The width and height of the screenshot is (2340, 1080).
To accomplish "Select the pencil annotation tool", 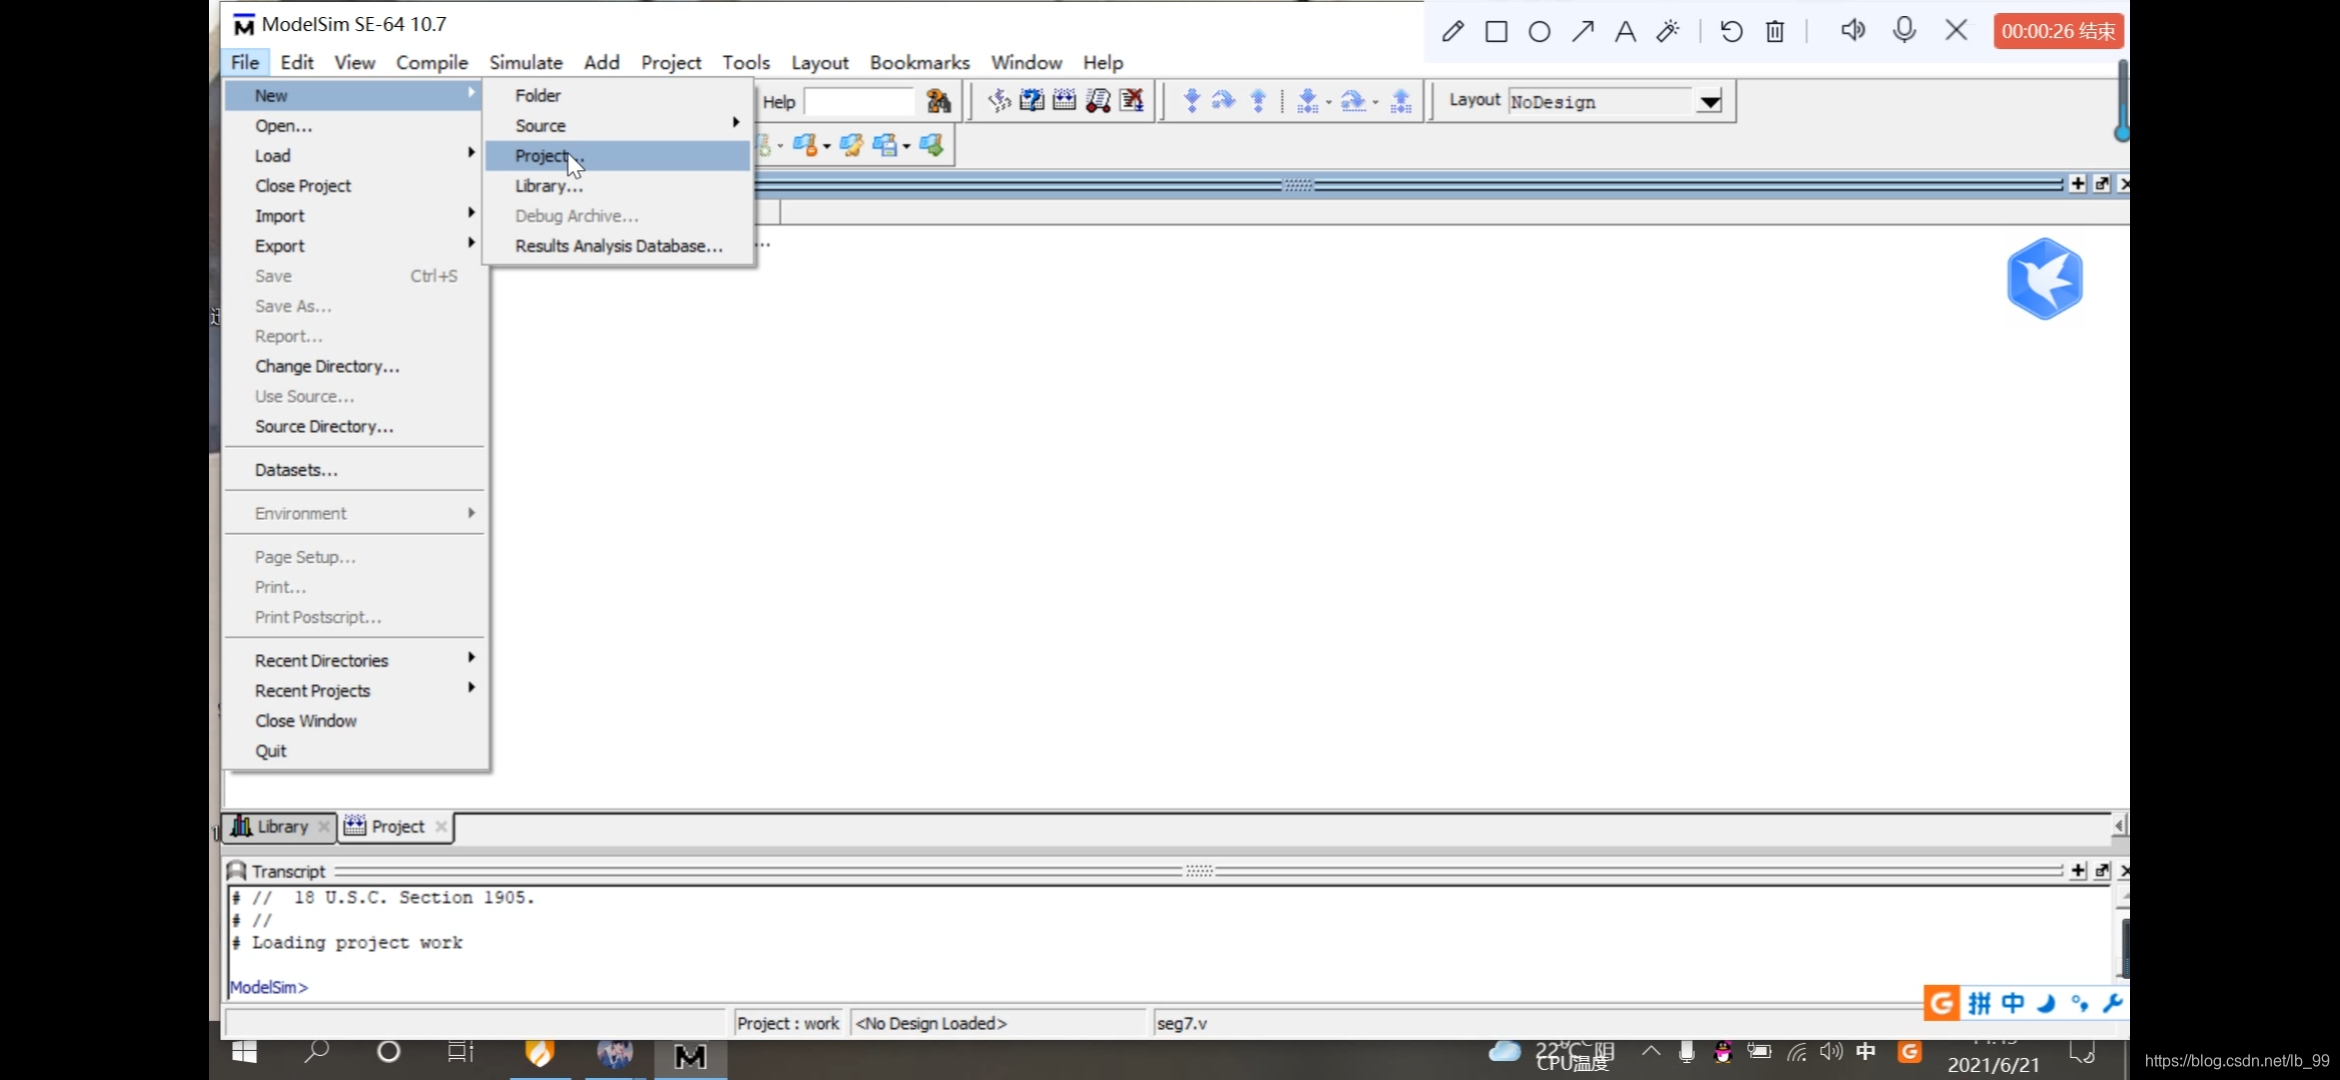I will pos(1453,31).
